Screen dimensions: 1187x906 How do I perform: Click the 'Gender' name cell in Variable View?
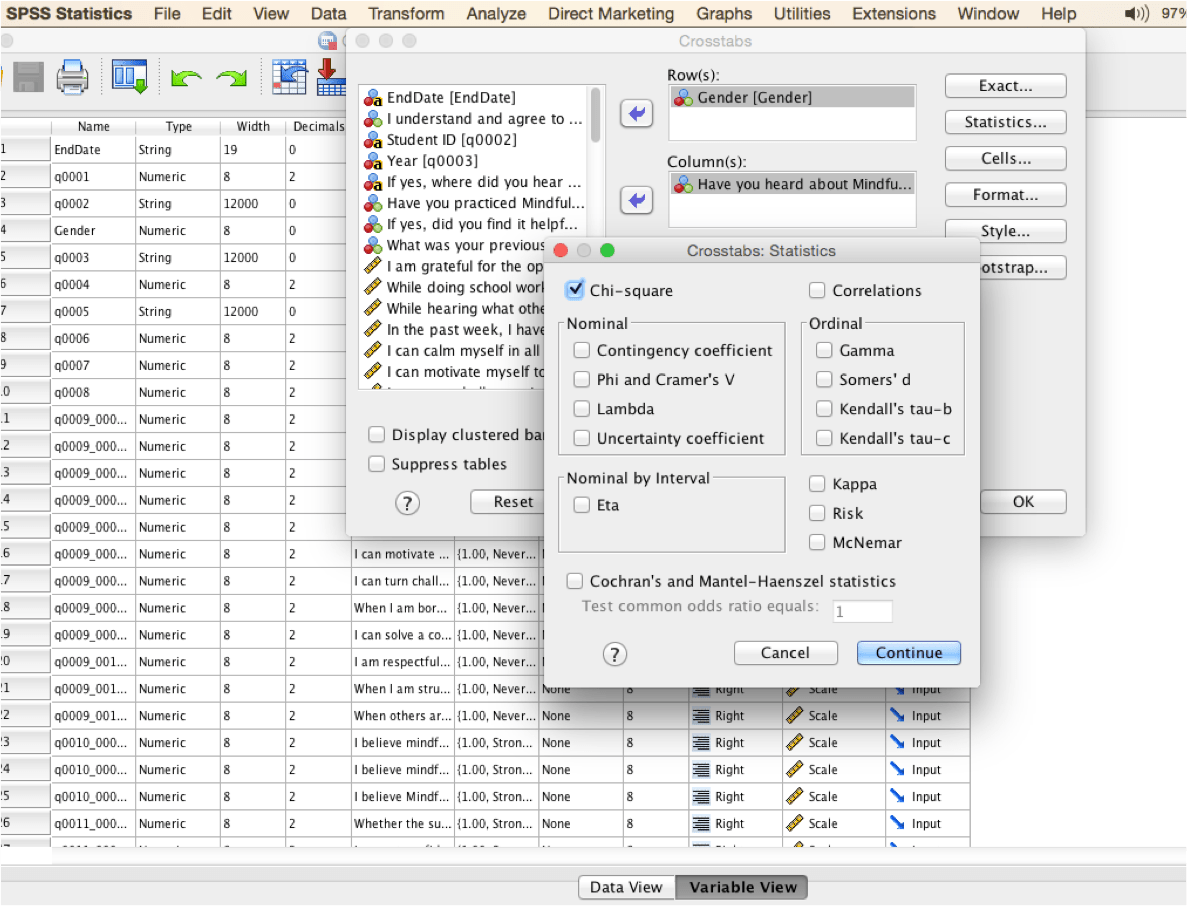[x=93, y=231]
